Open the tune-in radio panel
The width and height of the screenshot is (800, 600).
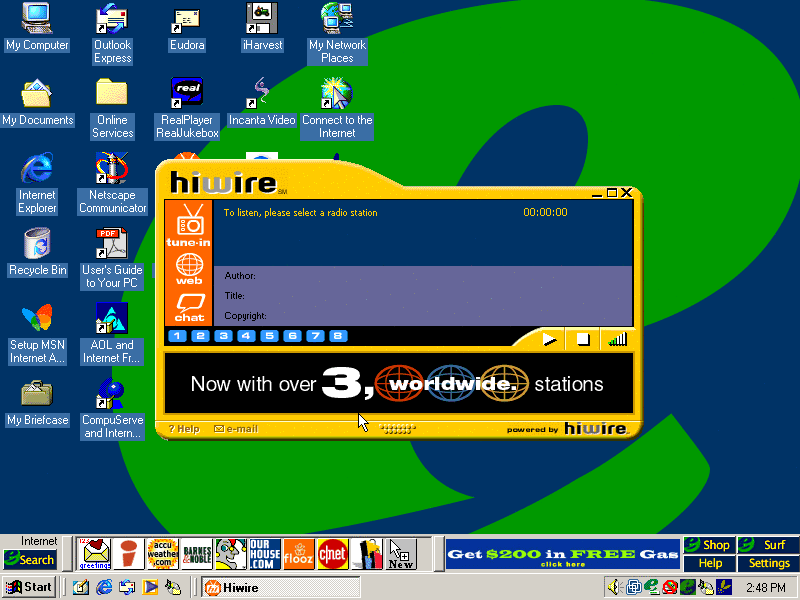pos(189,224)
